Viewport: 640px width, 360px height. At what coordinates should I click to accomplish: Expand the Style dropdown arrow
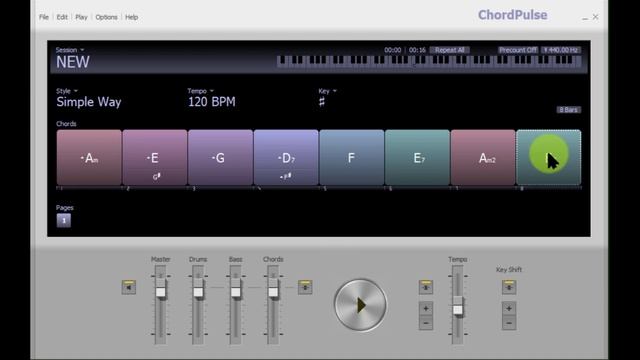(76, 91)
